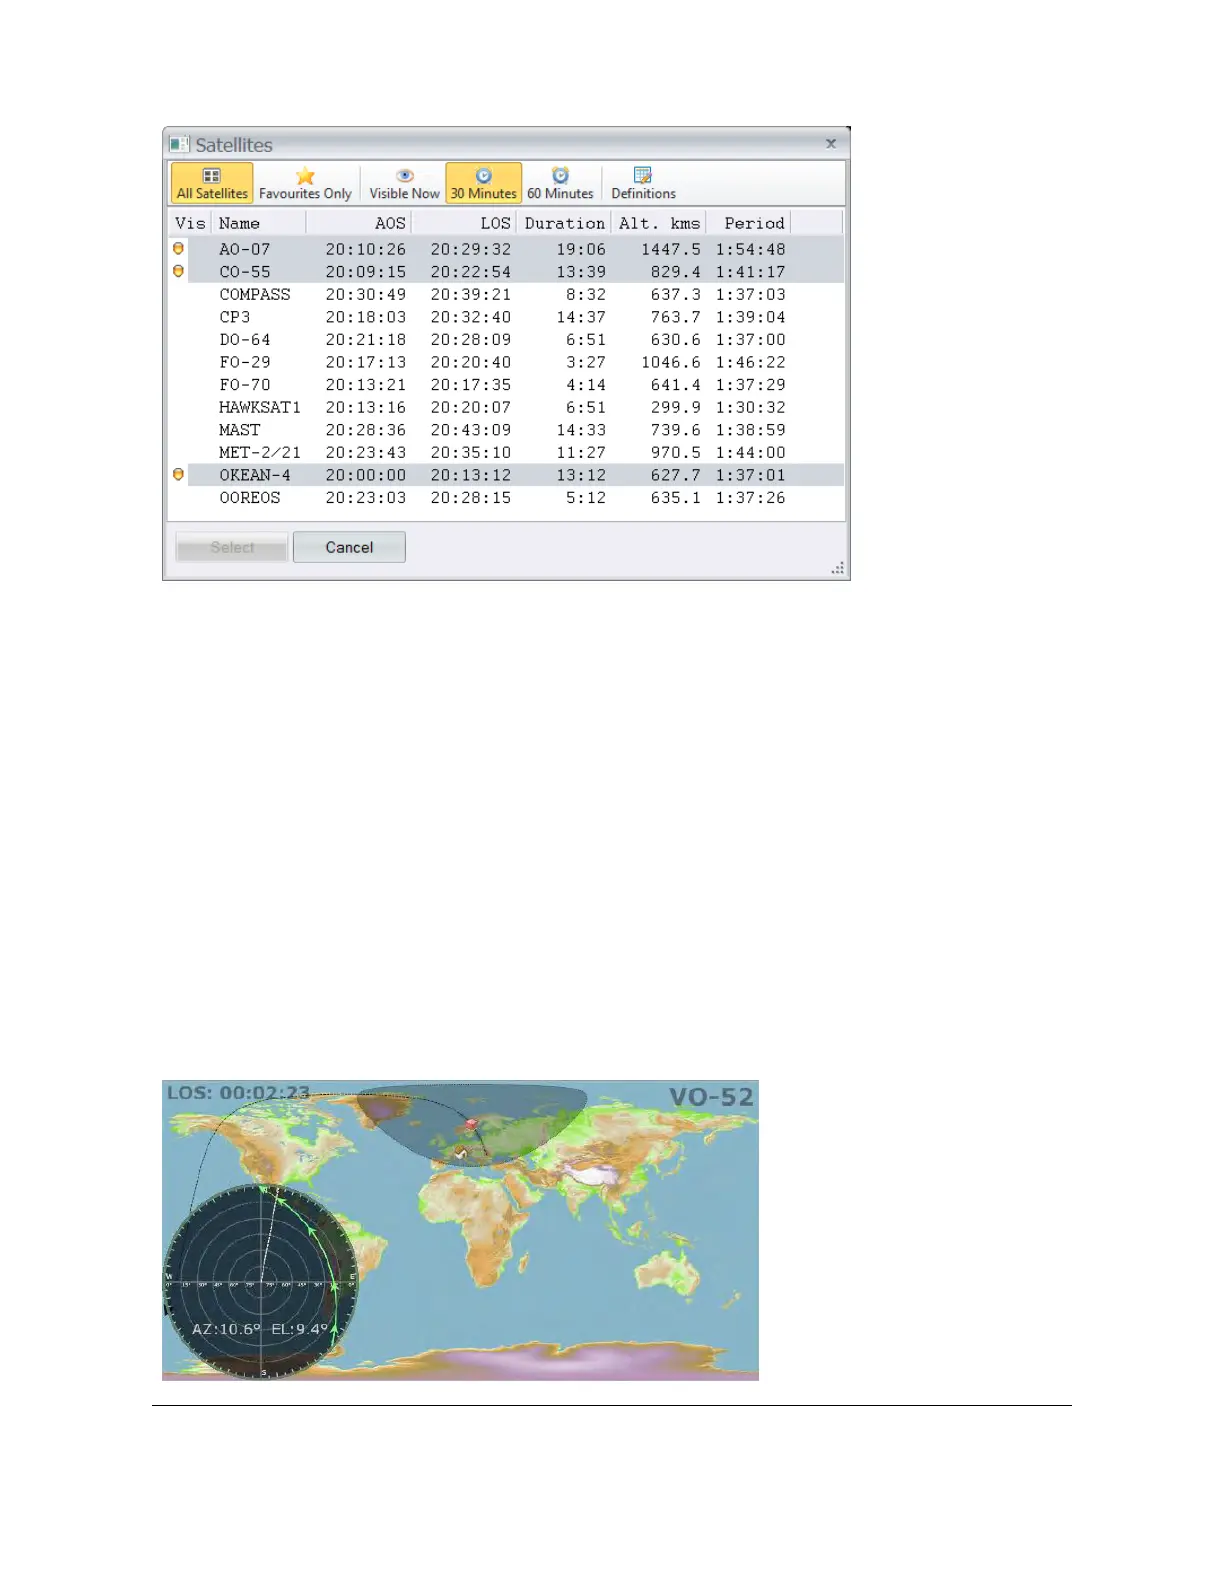Select the HAWKSAT1 satellite row

click(x=507, y=407)
